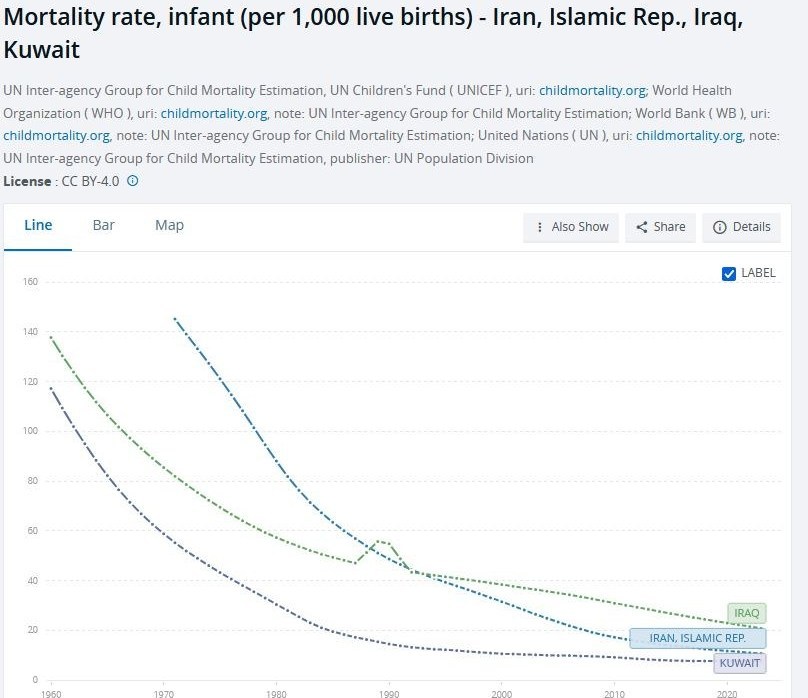Switch to the Bar tab
This screenshot has width=808, height=698.
pos(104,225)
